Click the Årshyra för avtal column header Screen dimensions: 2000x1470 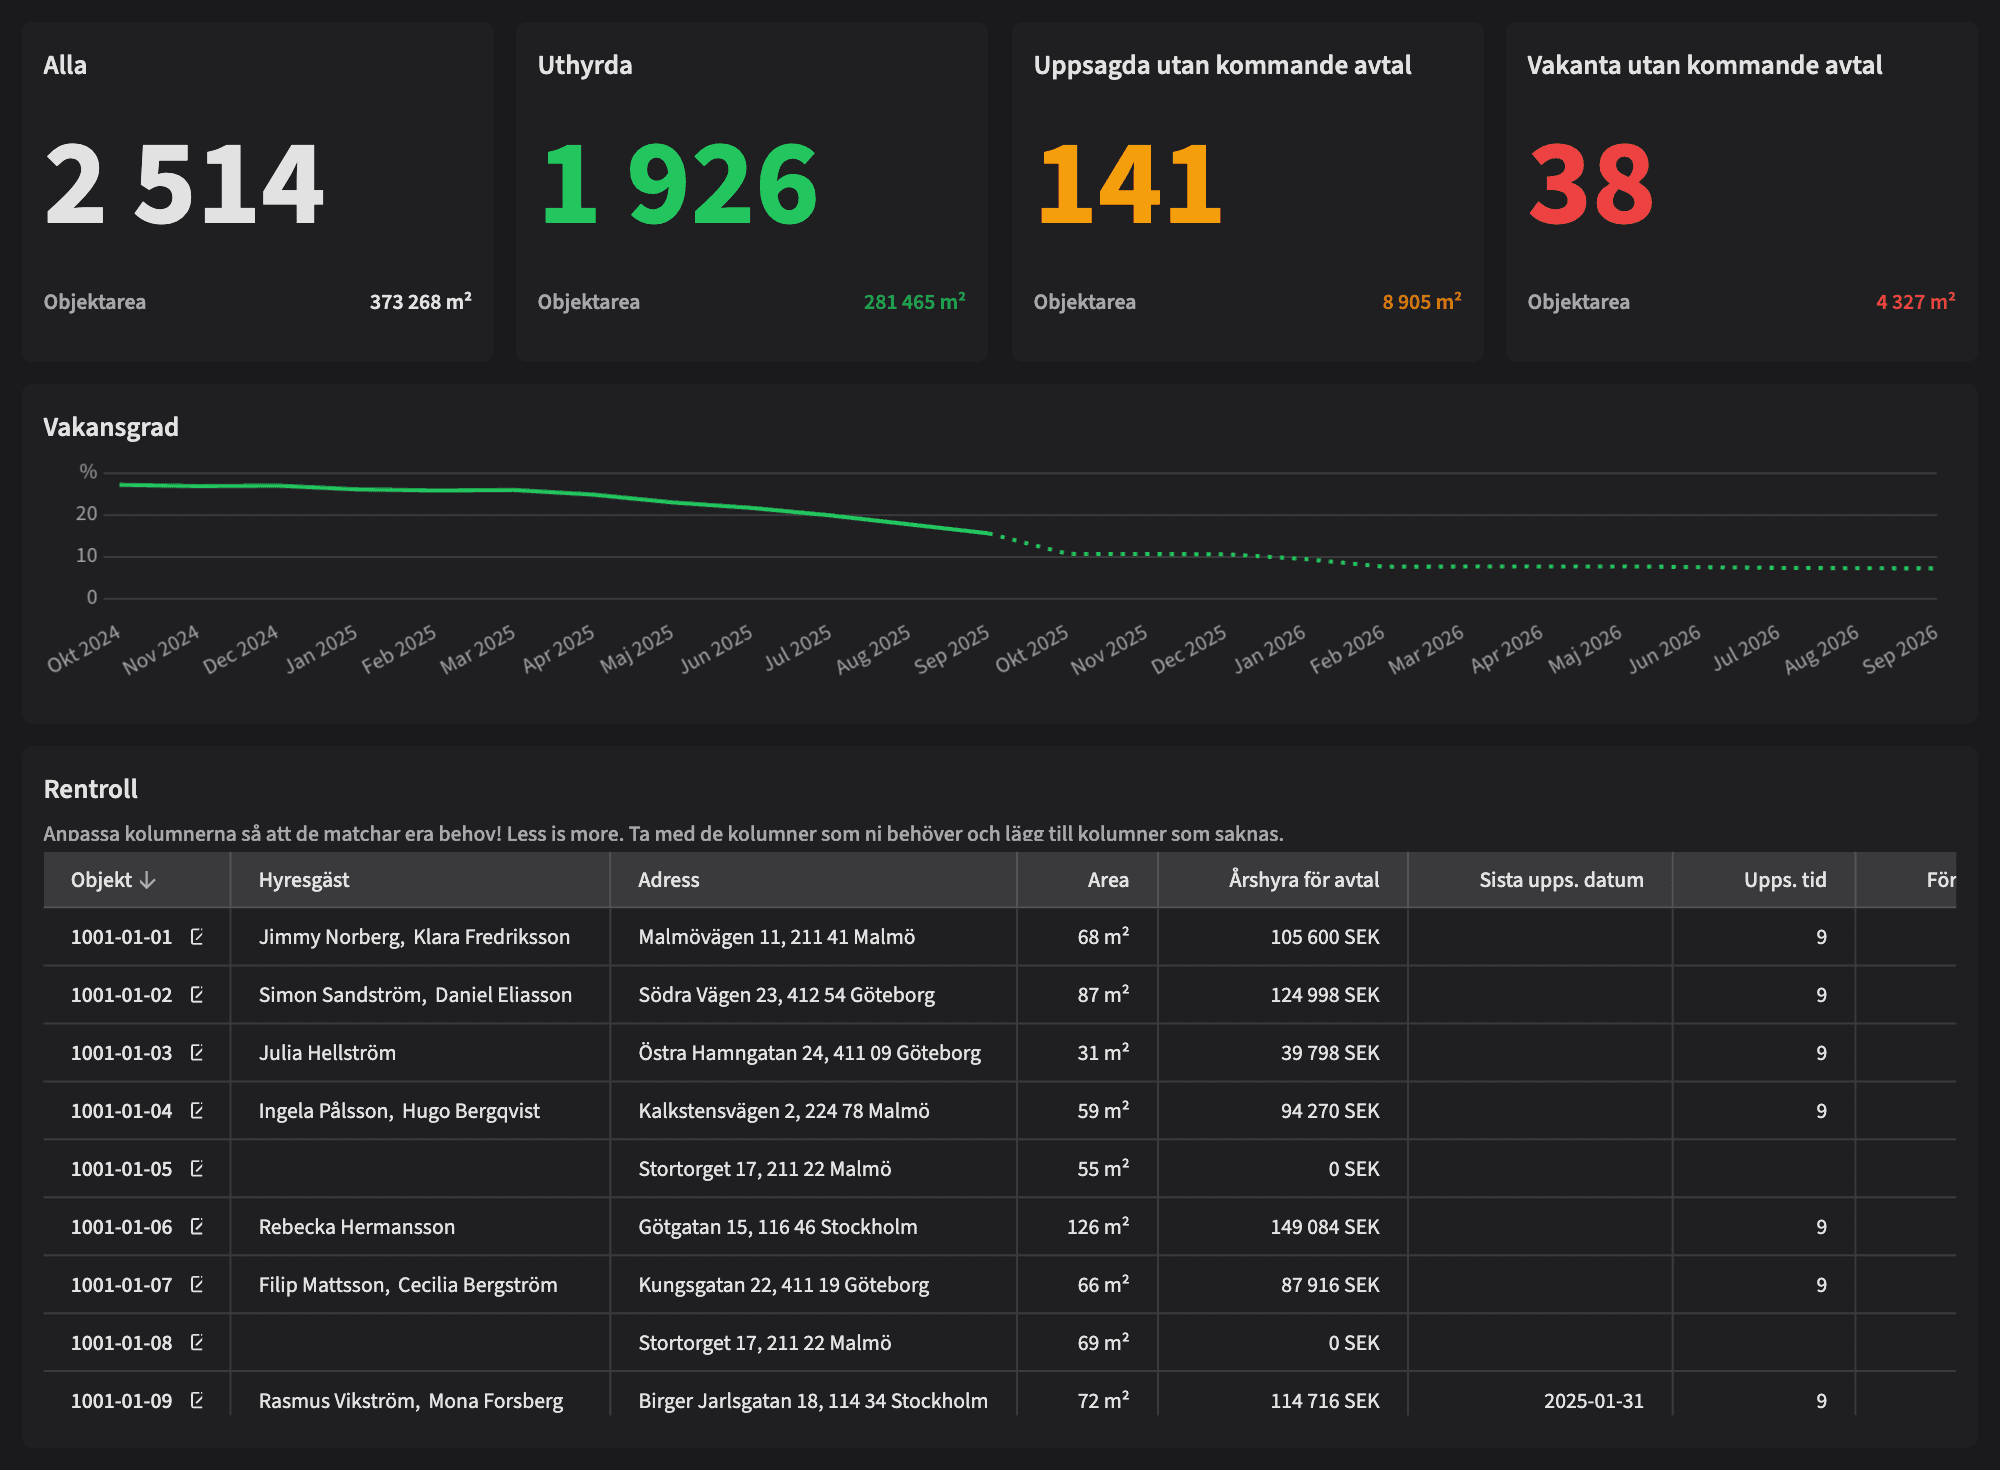point(1303,880)
